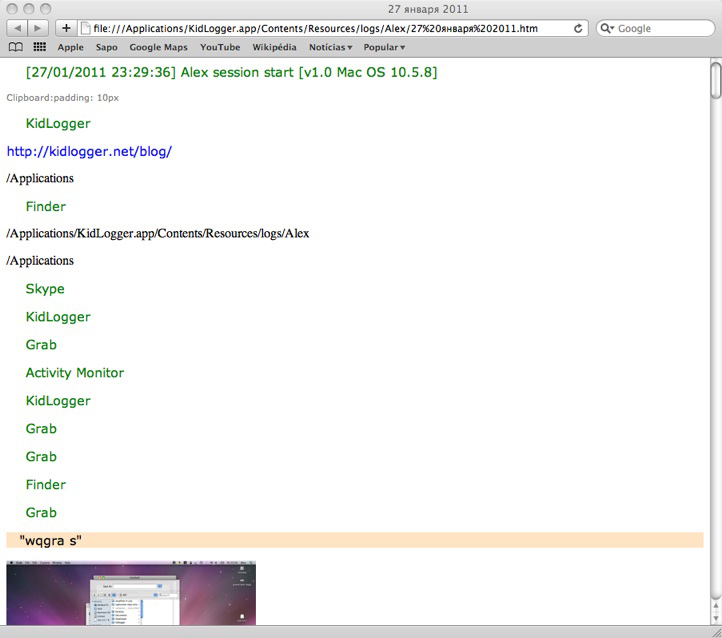Open the bookmarks book icon
This screenshot has width=722, height=638.
tap(16, 47)
